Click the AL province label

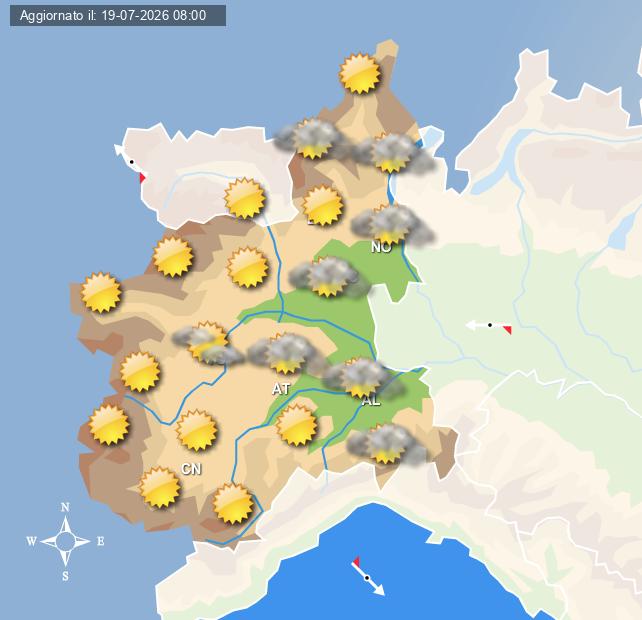pos(371,400)
